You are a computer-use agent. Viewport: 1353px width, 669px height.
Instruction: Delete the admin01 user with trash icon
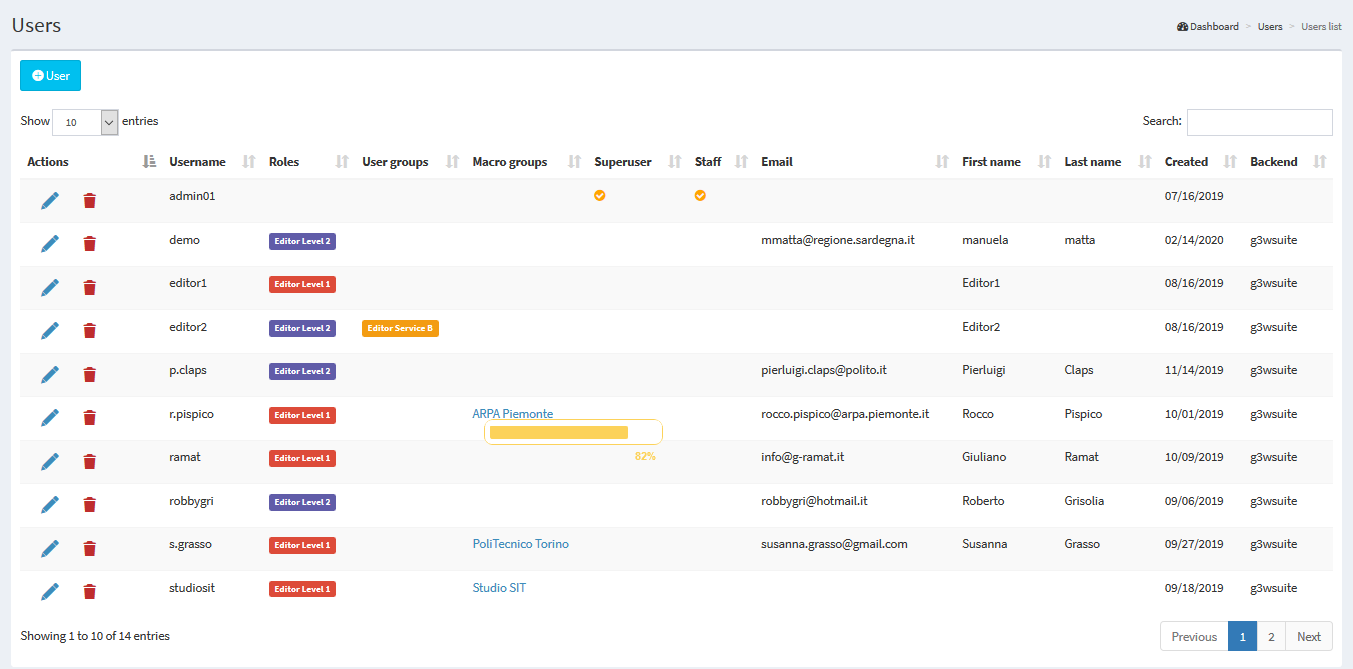click(x=90, y=201)
